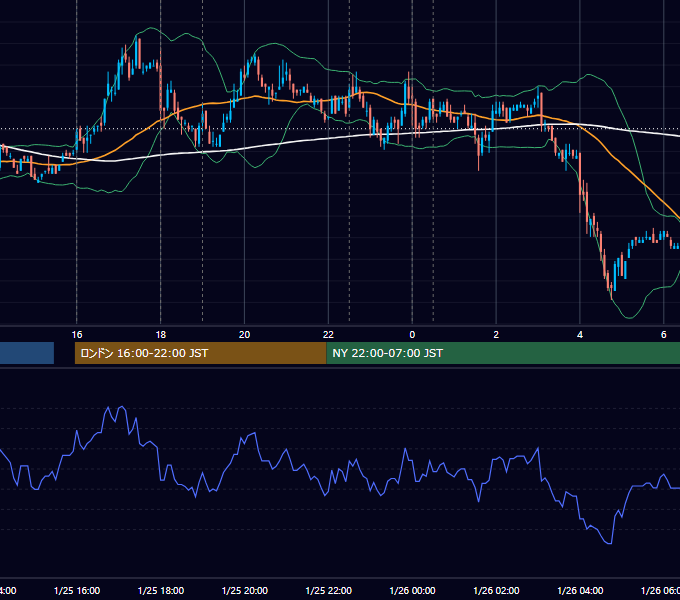Click the hour label 0 on the price chart axis

click(412, 335)
